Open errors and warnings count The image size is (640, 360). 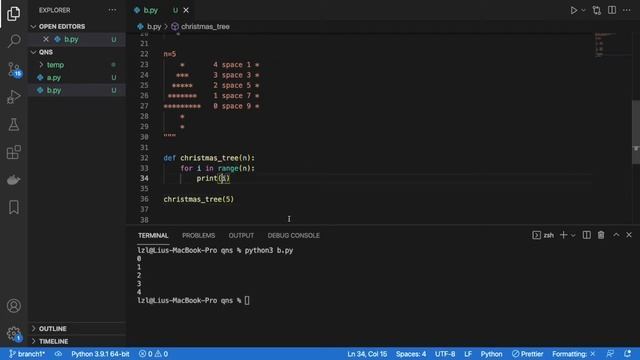[153, 354]
